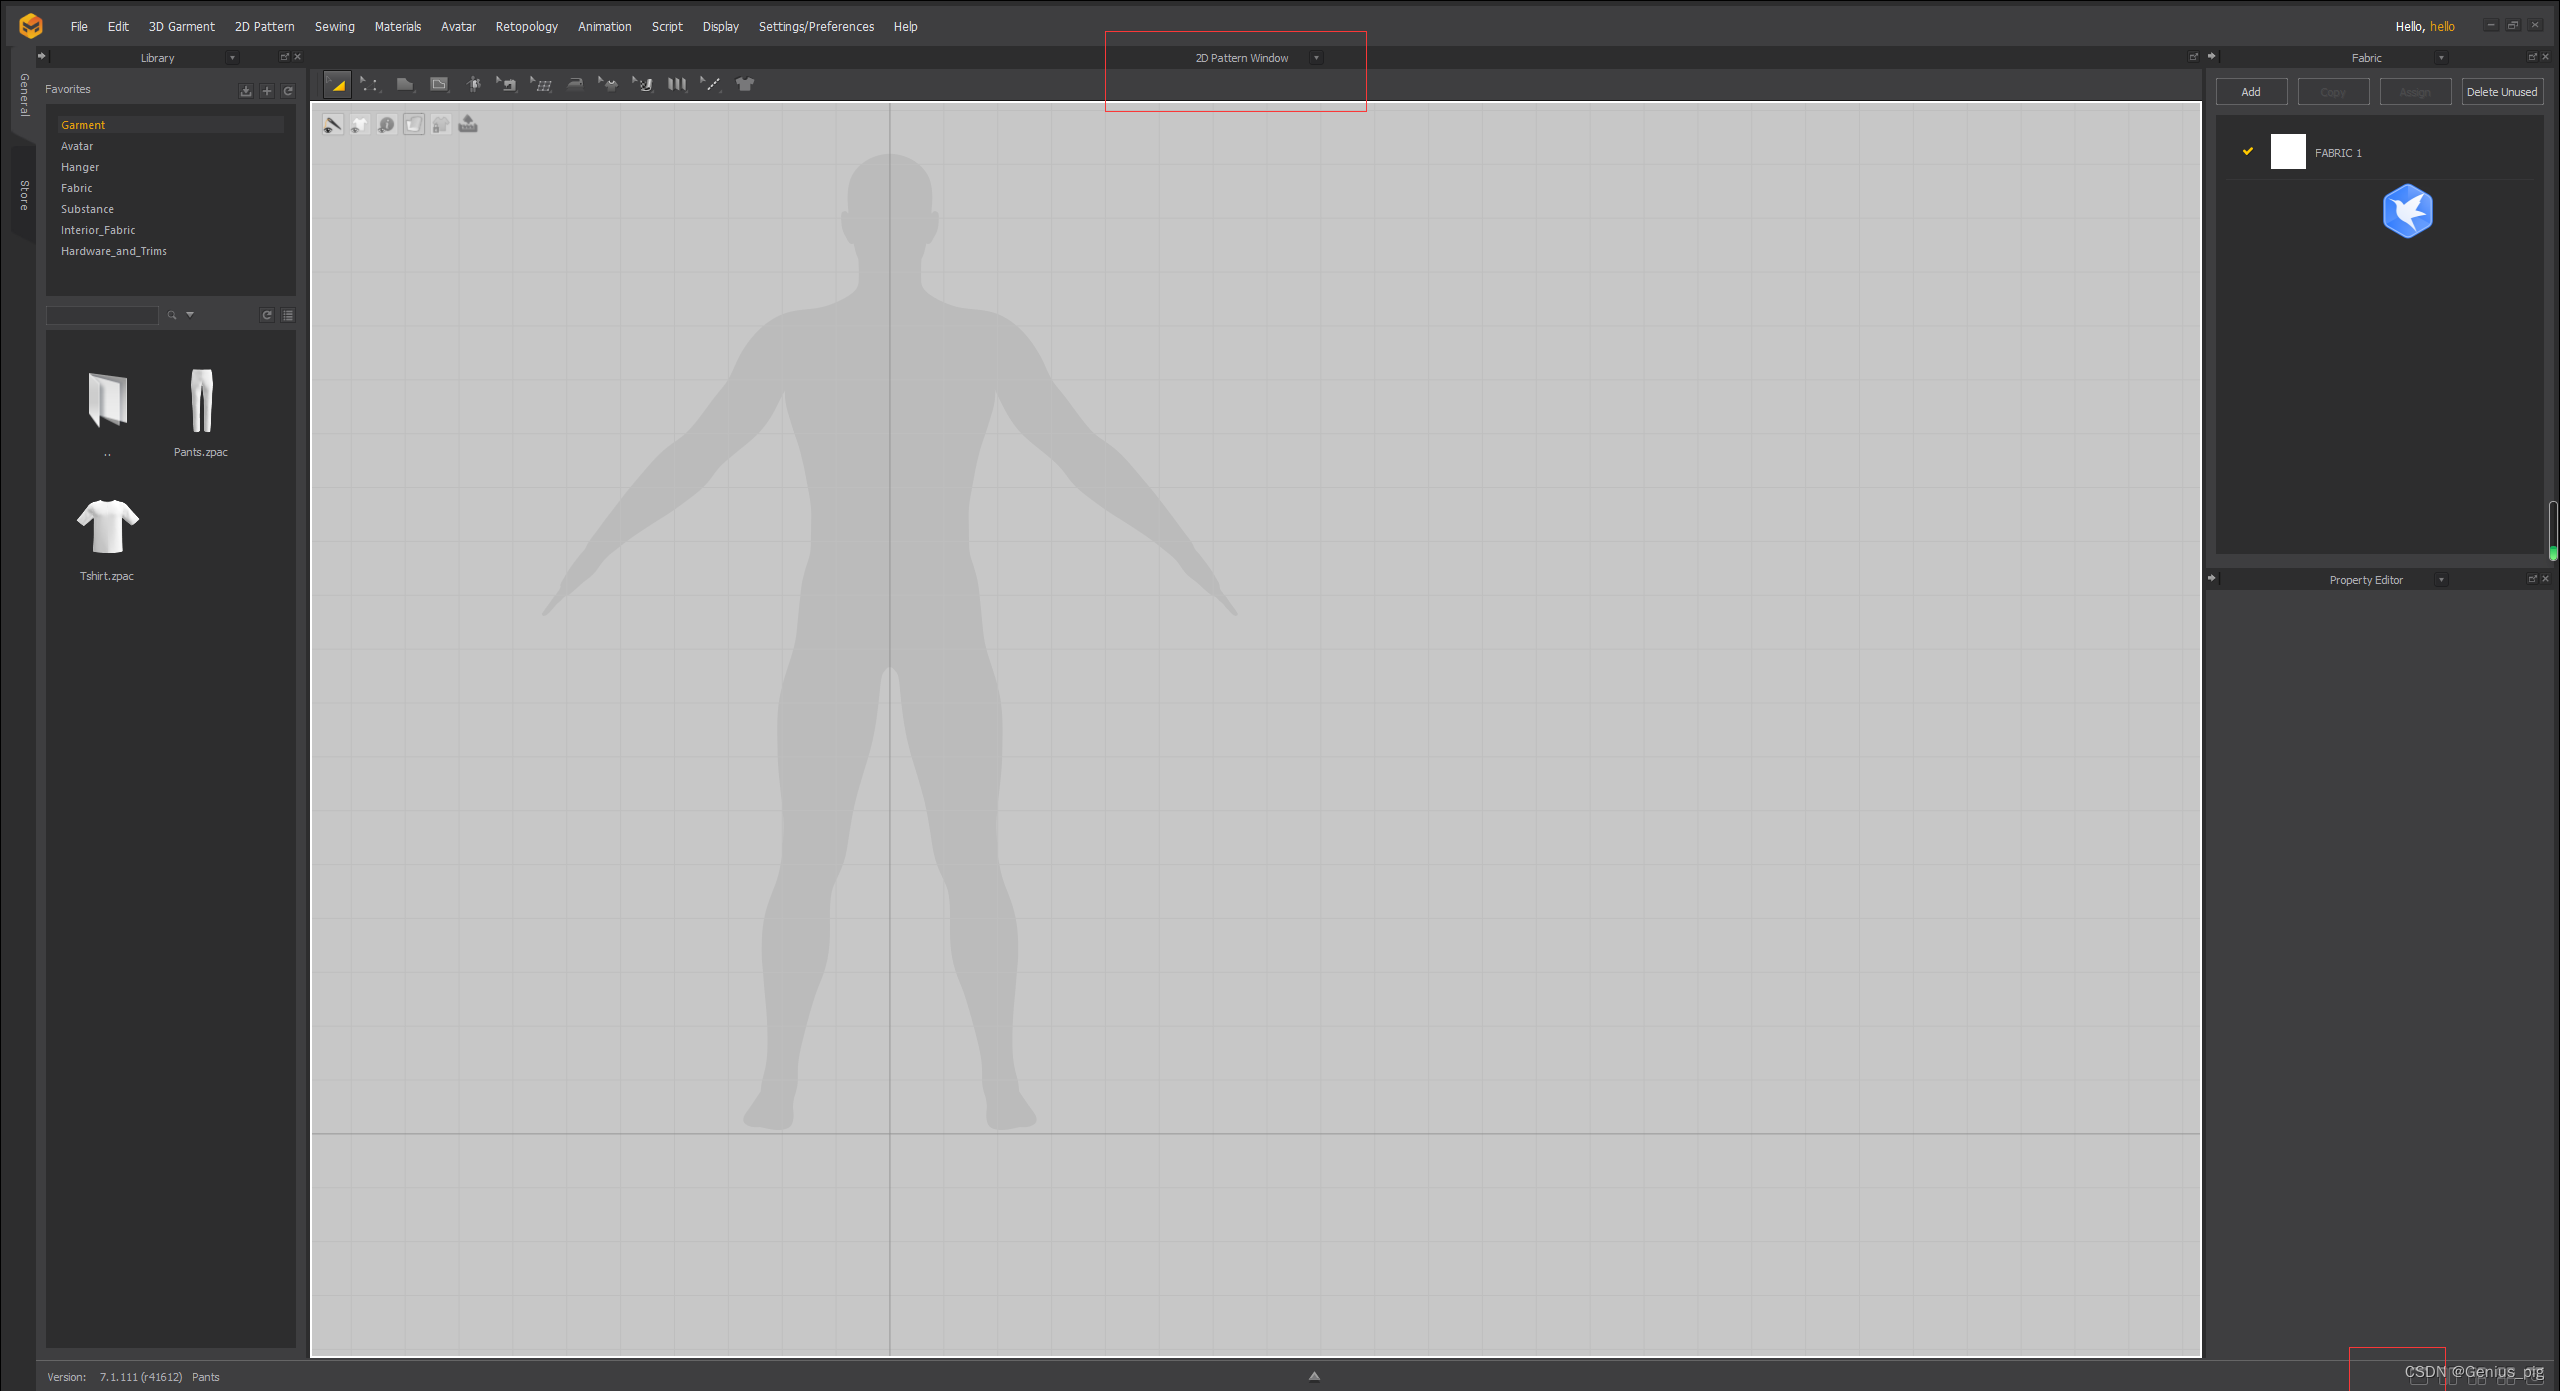
Task: Click the Assign fabric button
Action: tap(2415, 92)
